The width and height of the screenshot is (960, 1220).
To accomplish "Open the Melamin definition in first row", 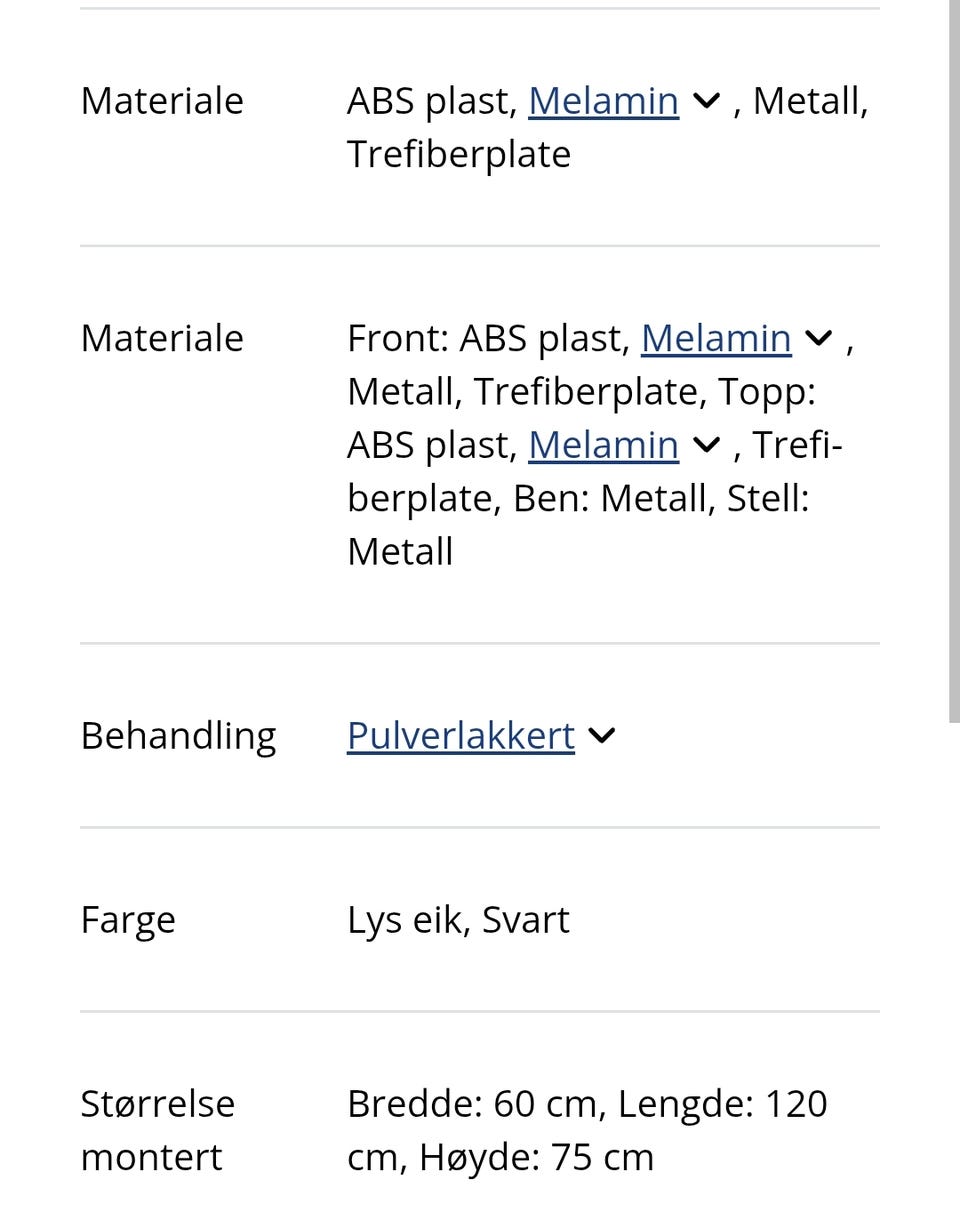I will [602, 100].
